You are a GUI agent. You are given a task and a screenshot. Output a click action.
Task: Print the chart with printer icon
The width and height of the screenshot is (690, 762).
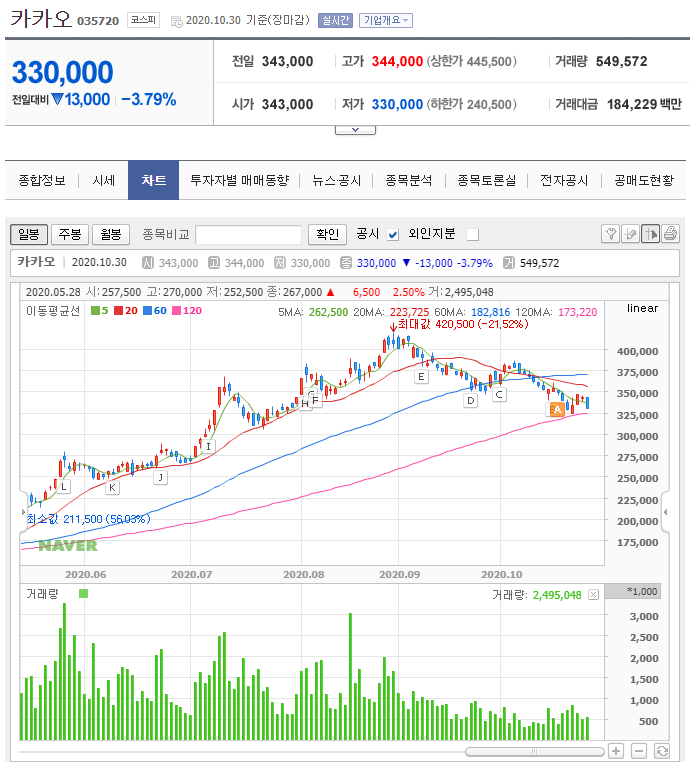tap(670, 234)
